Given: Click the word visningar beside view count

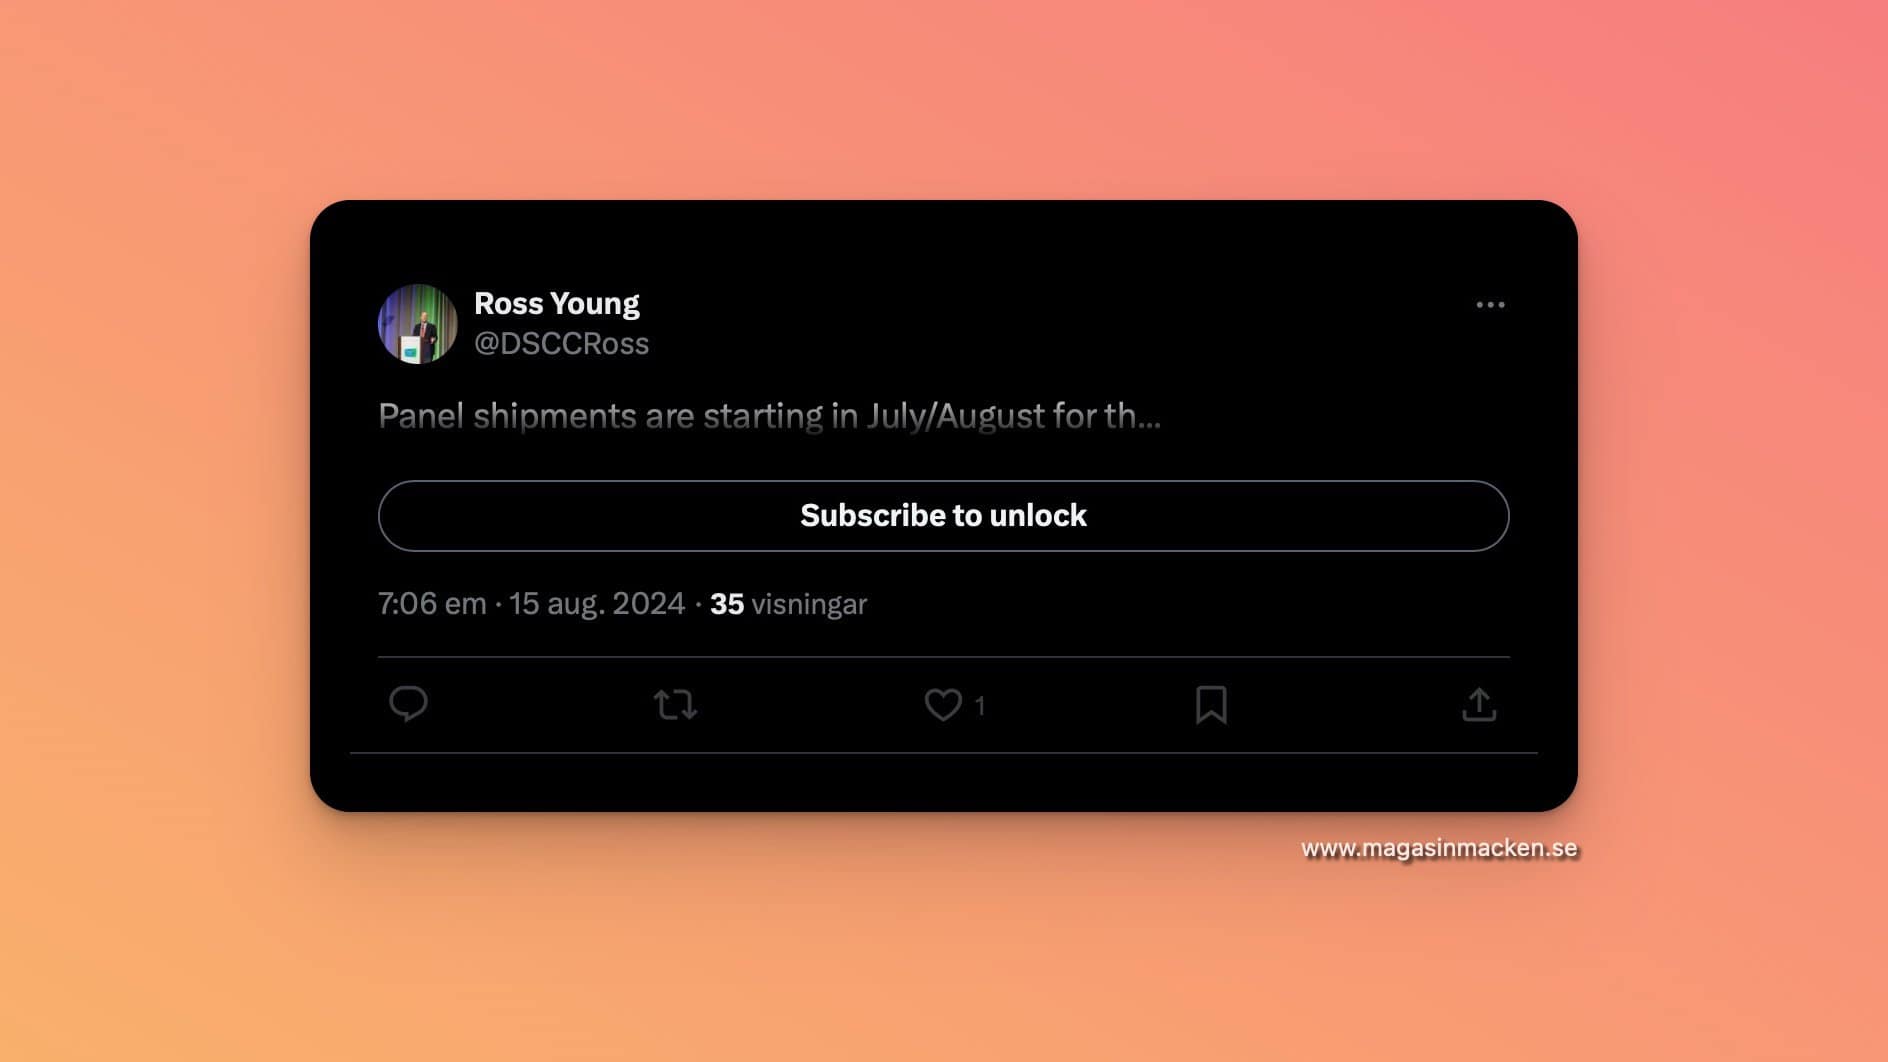Looking at the screenshot, I should pyautogui.click(x=809, y=604).
